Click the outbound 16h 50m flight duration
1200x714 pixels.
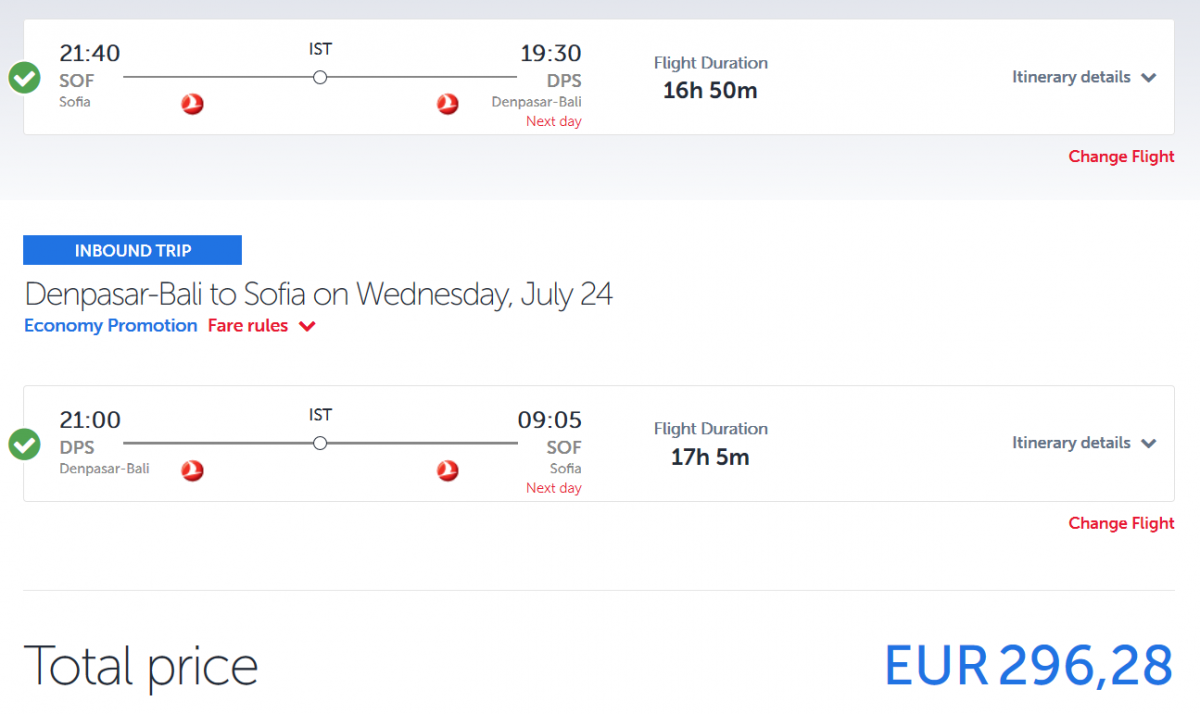click(x=710, y=91)
